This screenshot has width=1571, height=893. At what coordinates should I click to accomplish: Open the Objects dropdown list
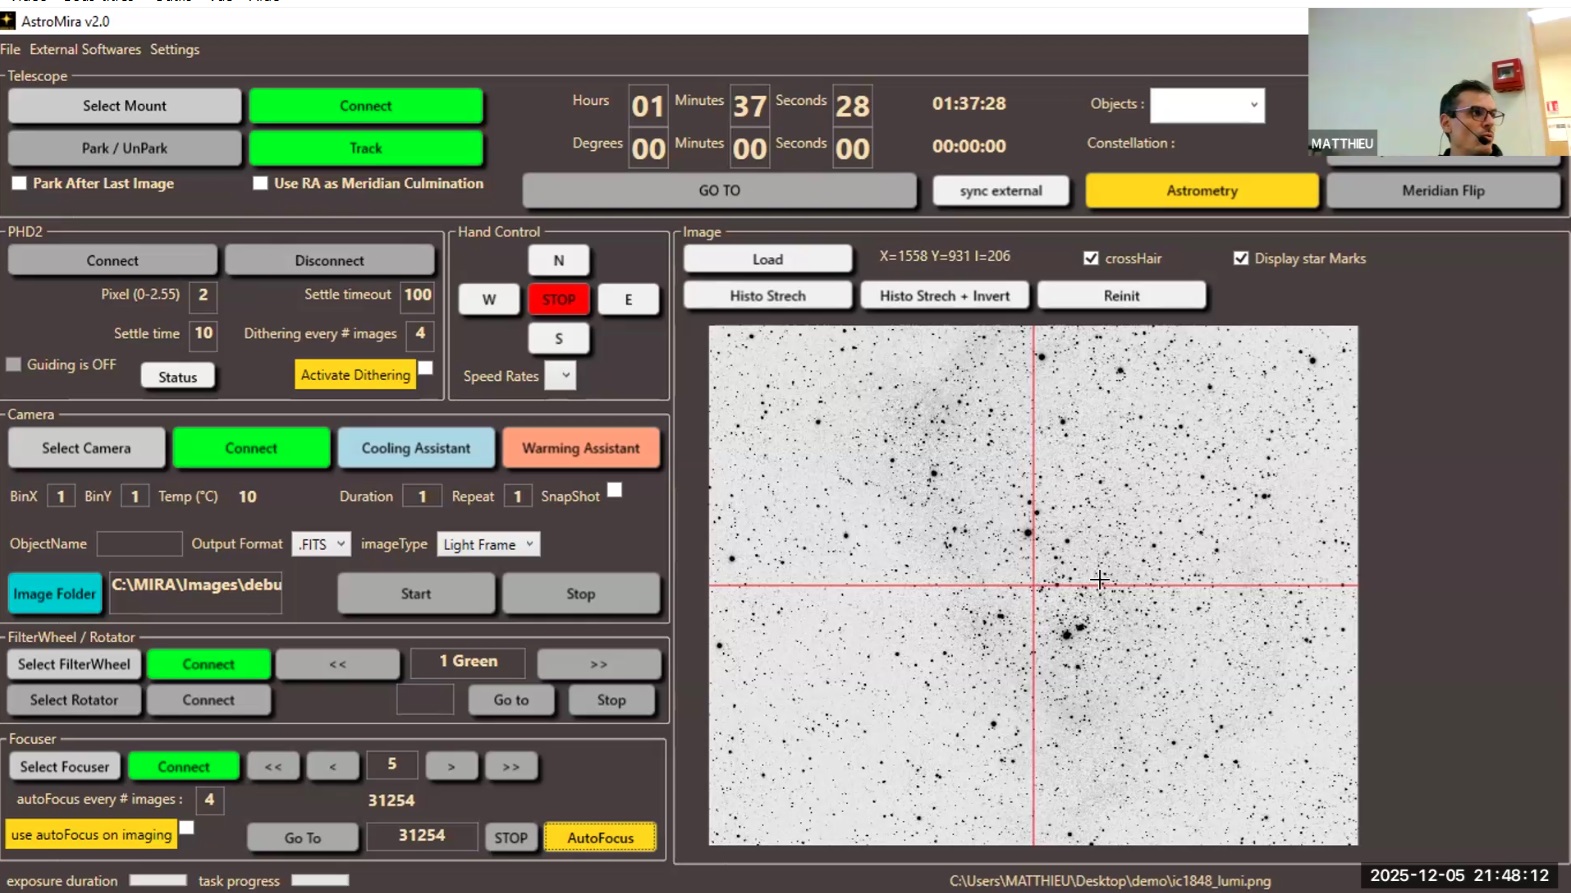pos(1207,105)
